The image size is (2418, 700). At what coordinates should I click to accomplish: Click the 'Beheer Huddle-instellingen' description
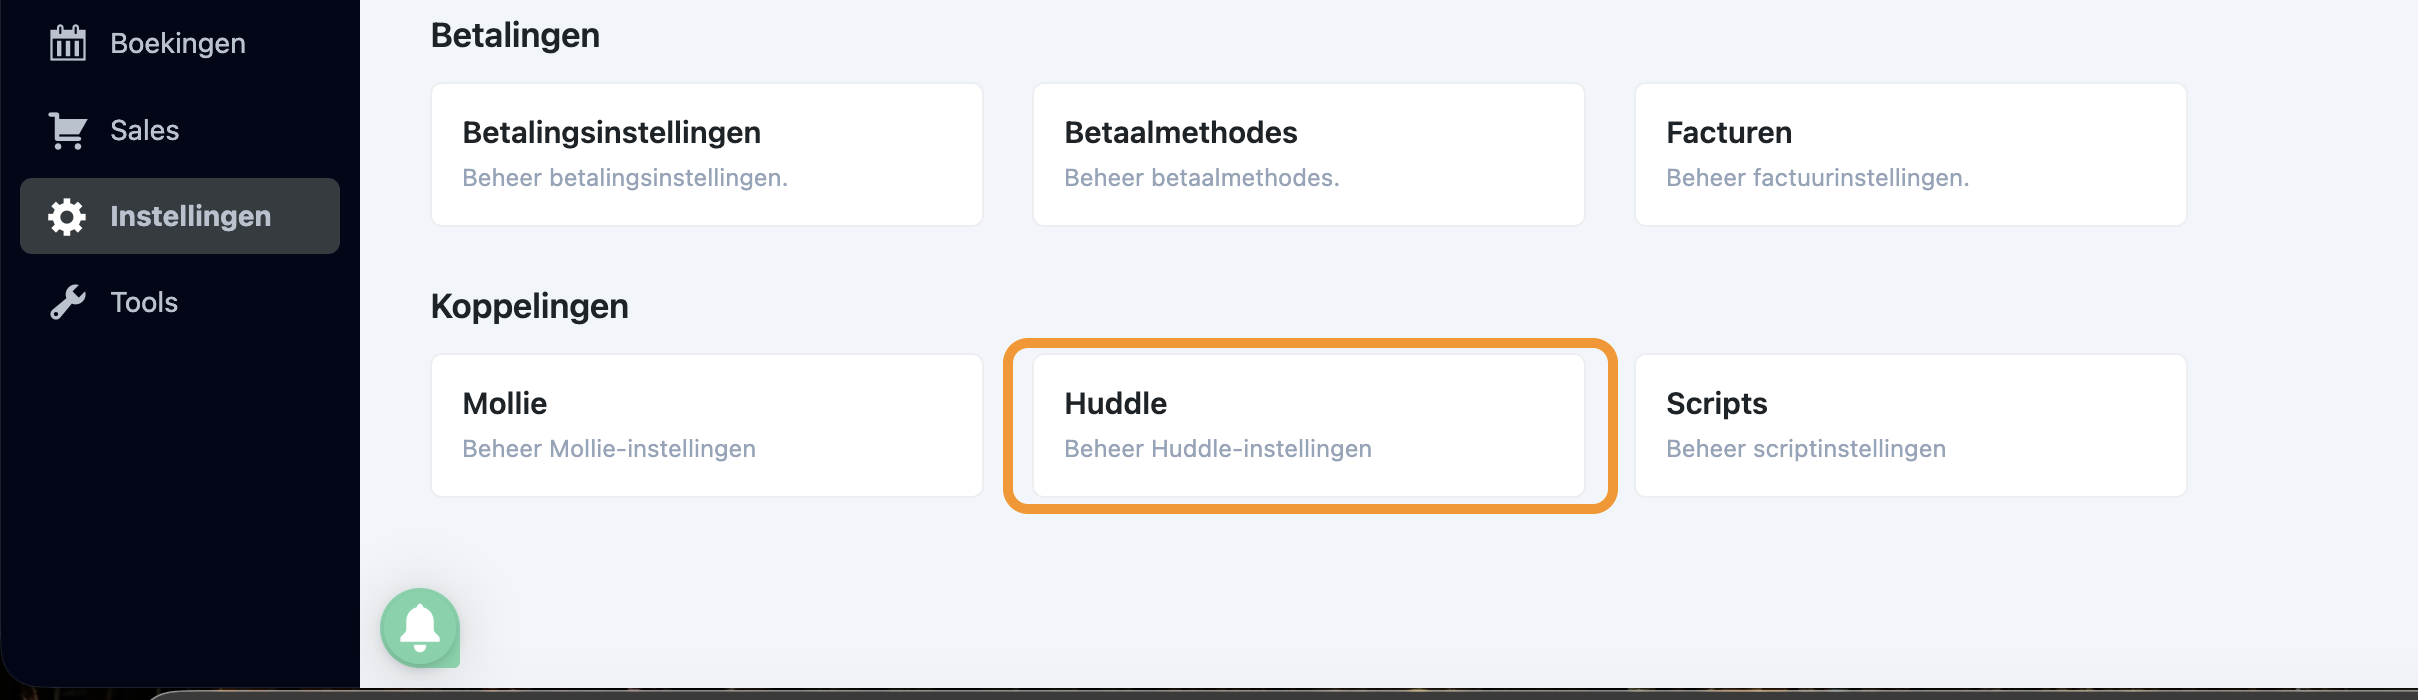click(1217, 449)
